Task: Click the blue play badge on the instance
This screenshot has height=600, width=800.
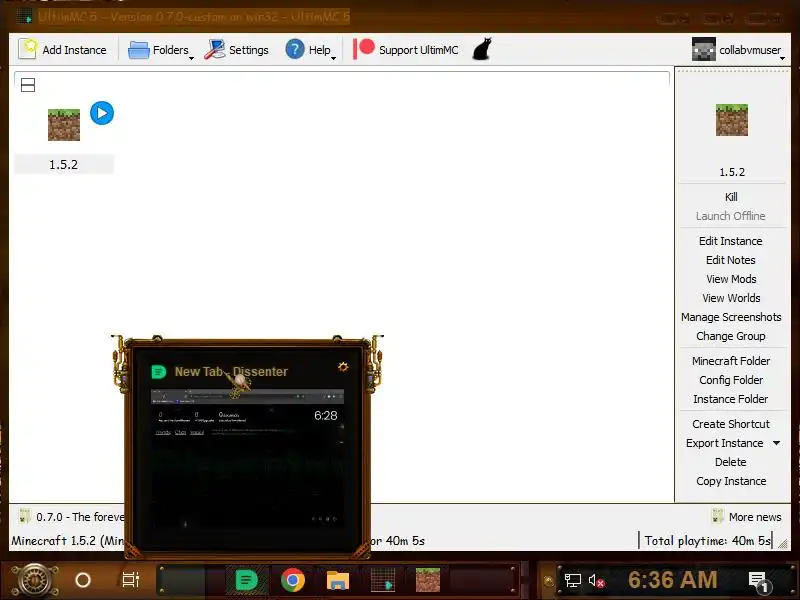Action: (102, 113)
